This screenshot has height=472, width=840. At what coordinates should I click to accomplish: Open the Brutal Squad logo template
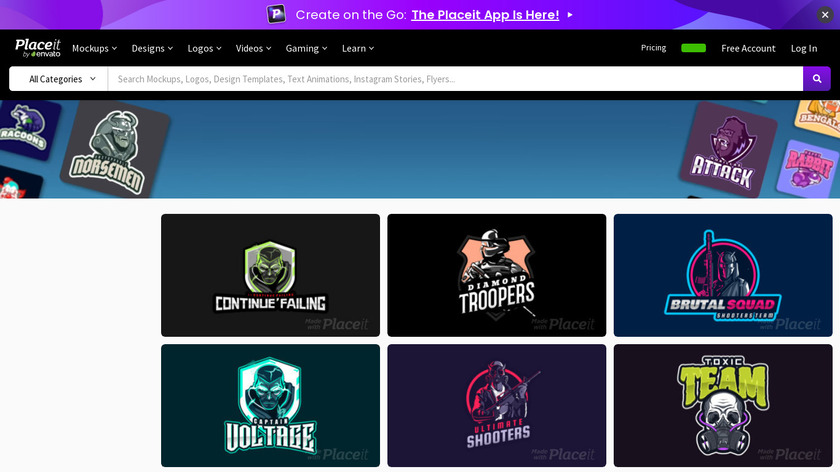click(x=723, y=275)
